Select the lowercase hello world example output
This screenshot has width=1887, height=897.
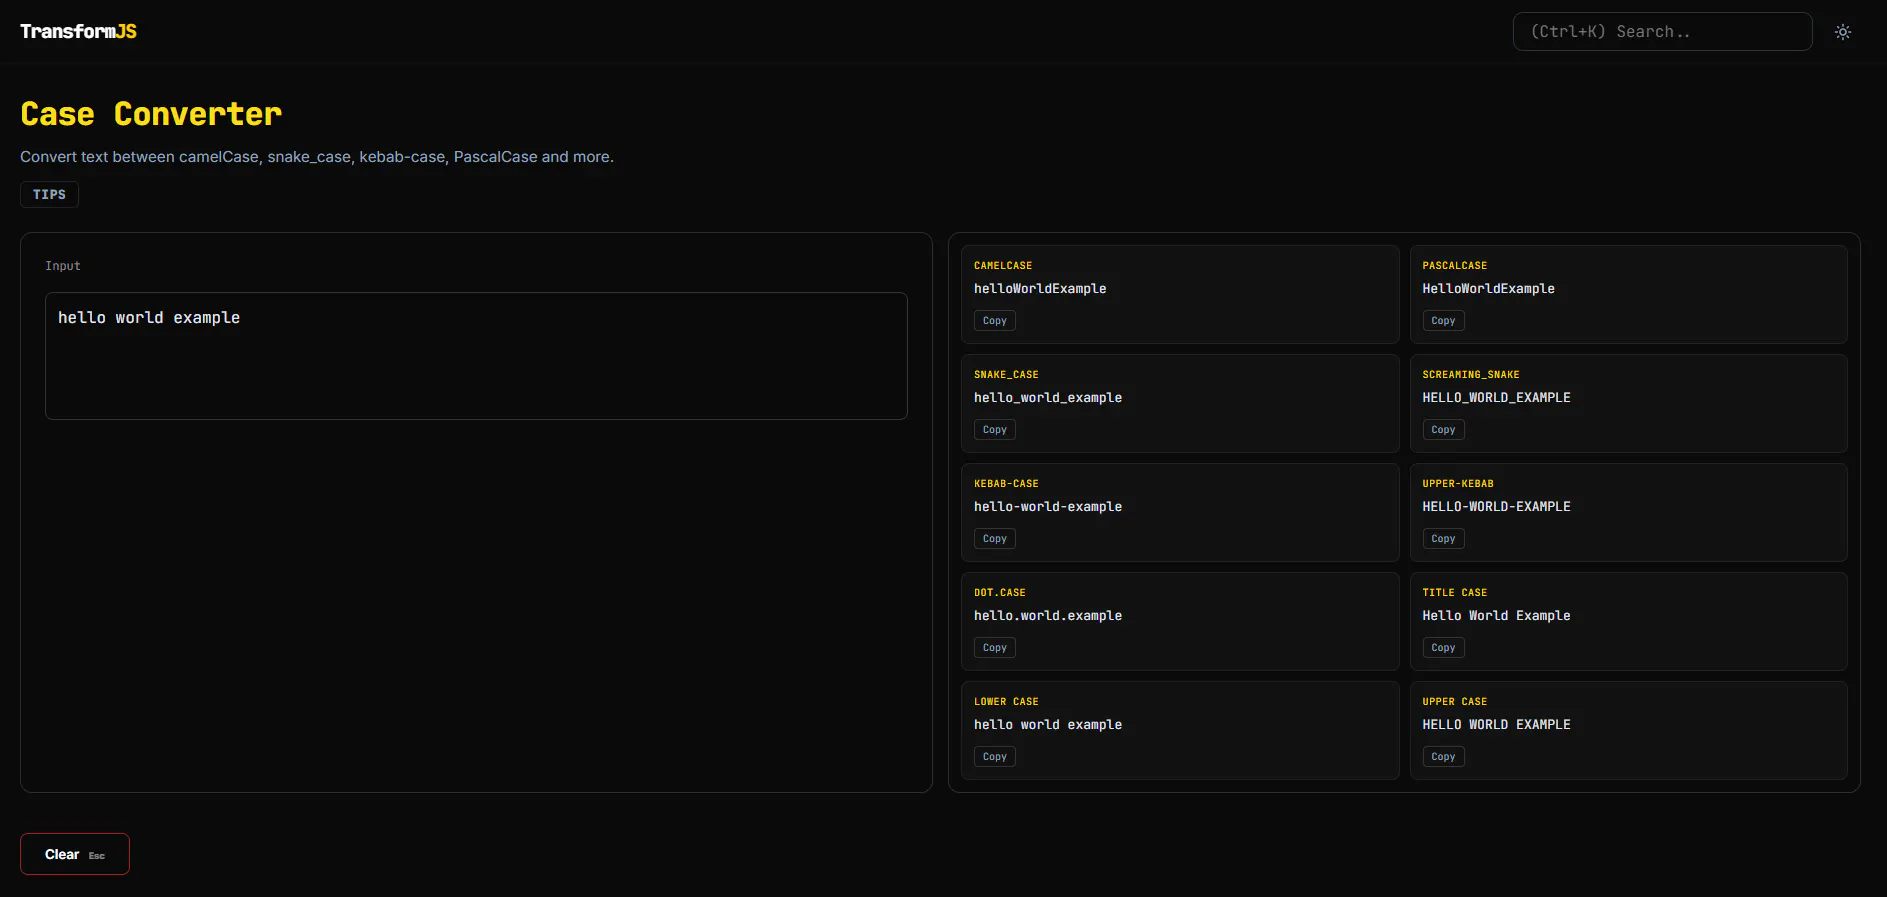[x=1048, y=725]
